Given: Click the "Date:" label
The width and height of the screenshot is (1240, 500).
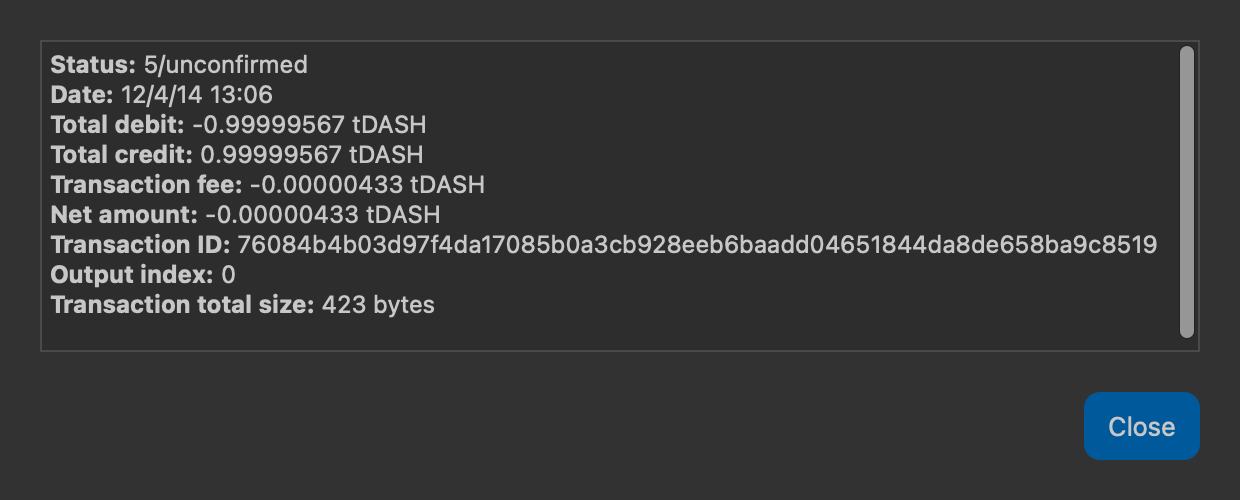Looking at the screenshot, I should [x=82, y=95].
